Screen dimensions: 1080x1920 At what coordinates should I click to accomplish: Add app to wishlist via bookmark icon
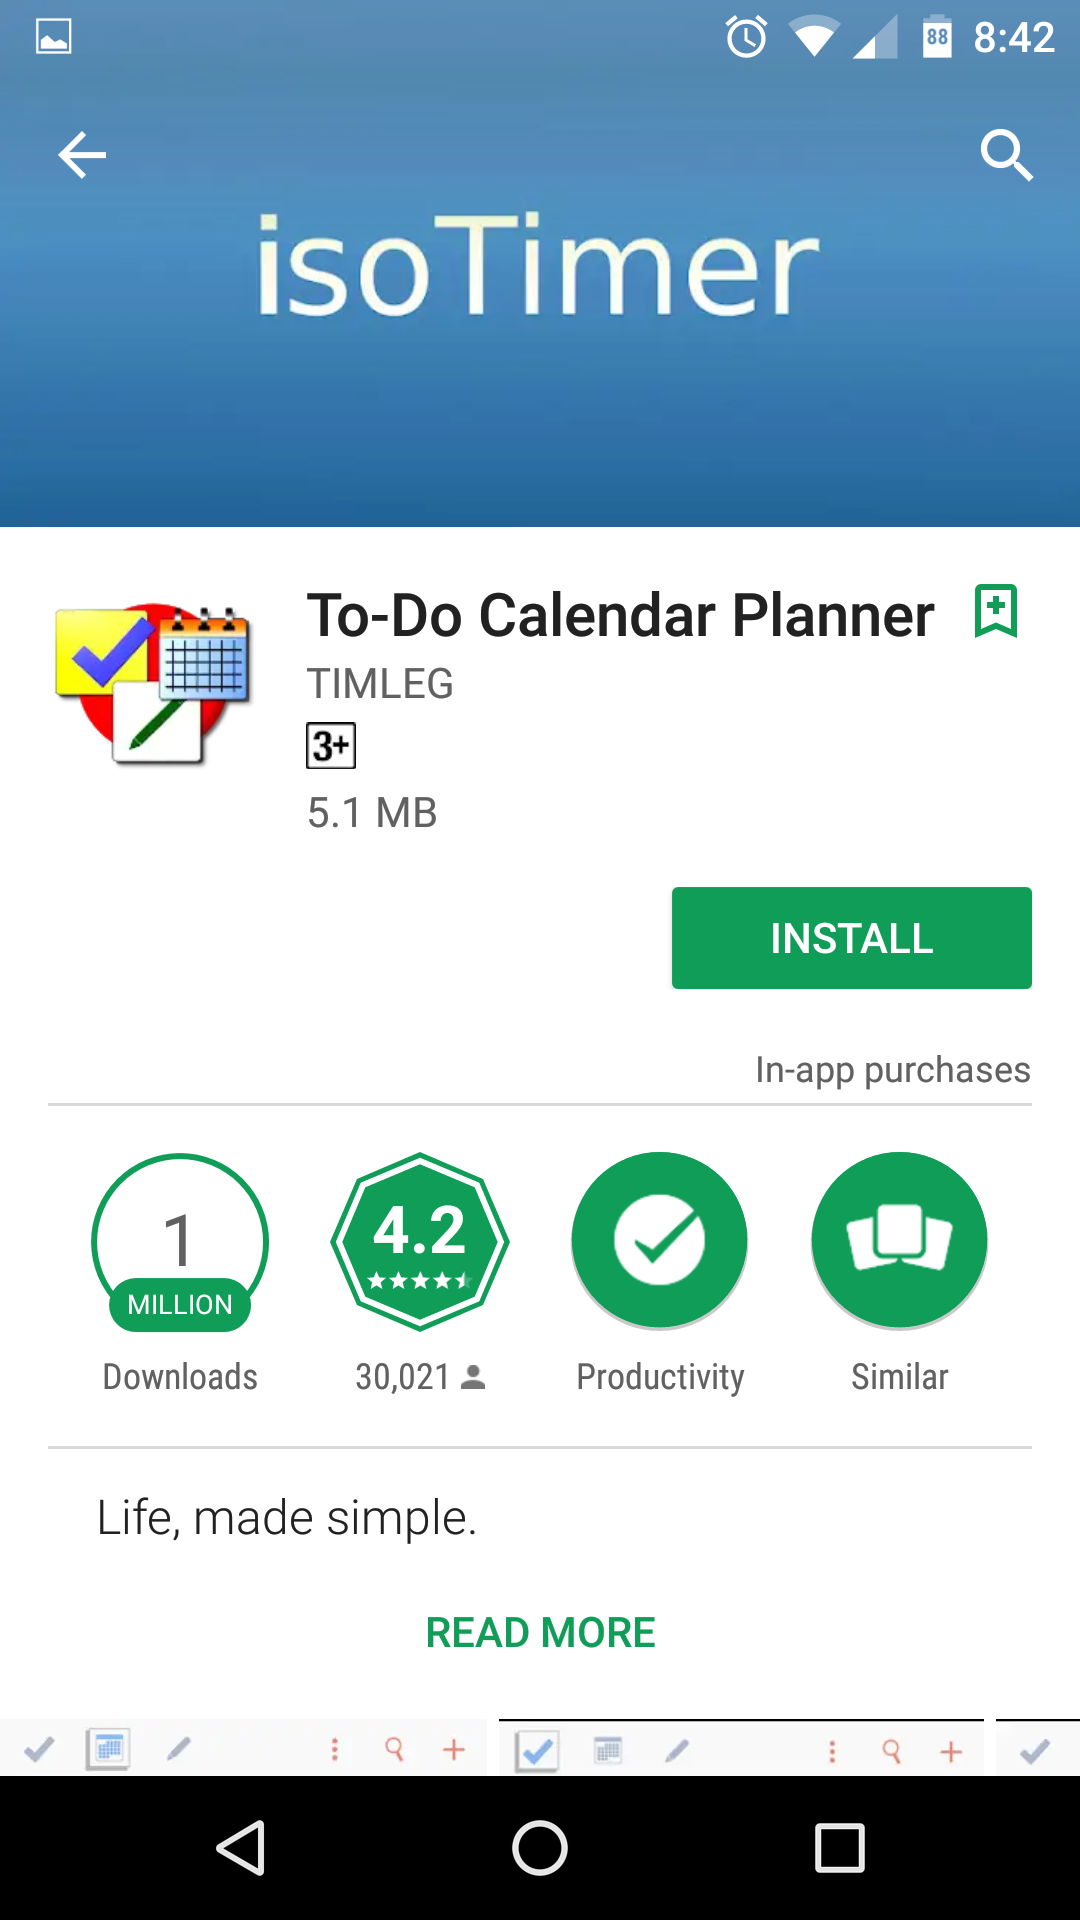[x=996, y=611]
